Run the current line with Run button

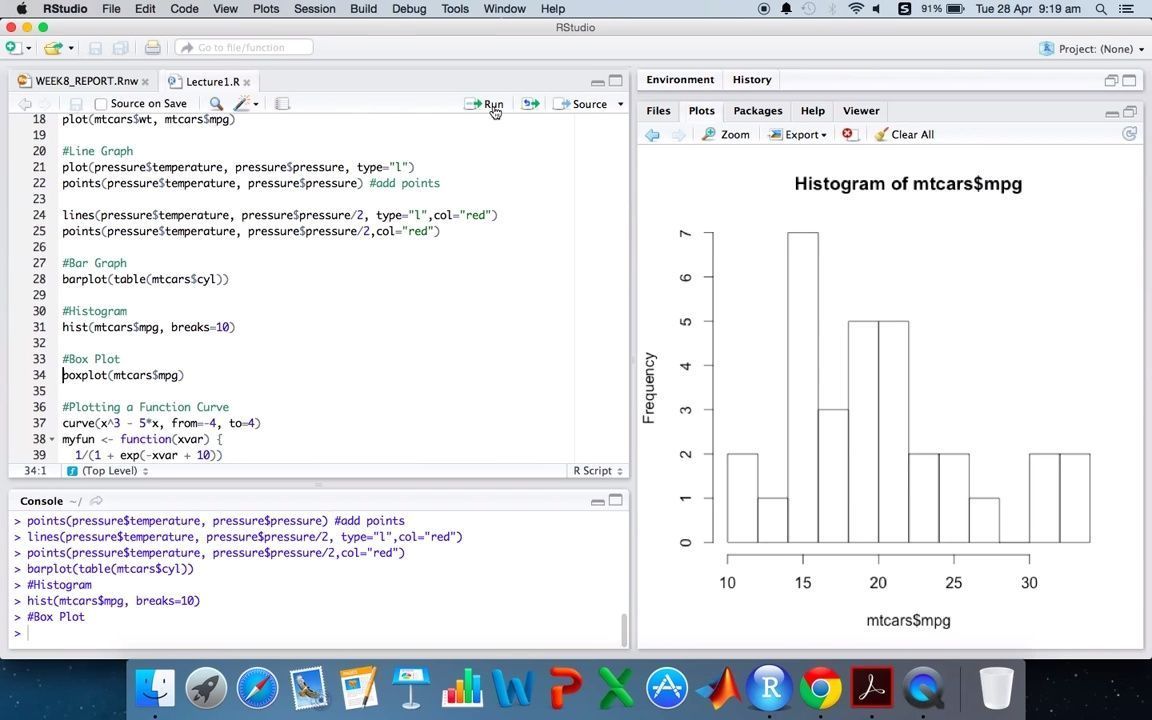tap(487, 104)
